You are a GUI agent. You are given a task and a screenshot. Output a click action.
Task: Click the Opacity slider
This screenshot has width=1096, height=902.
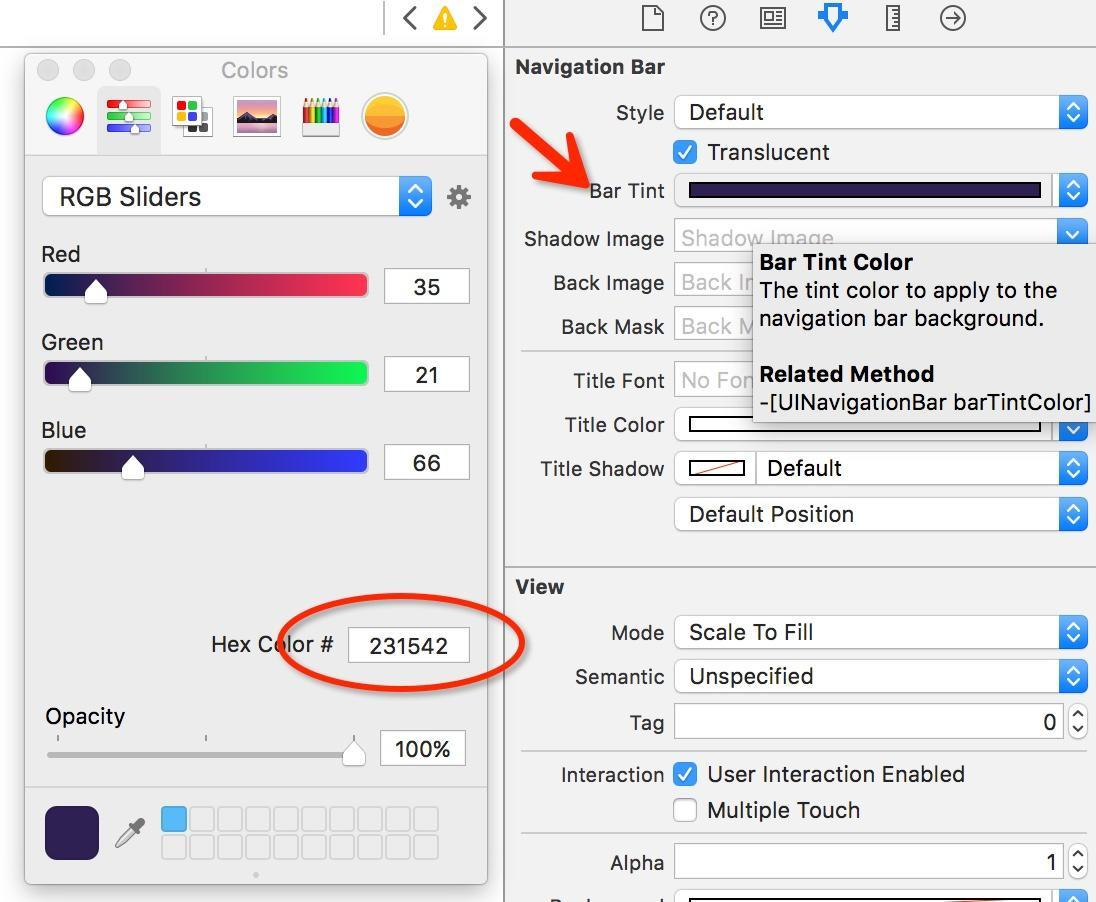tap(206, 755)
